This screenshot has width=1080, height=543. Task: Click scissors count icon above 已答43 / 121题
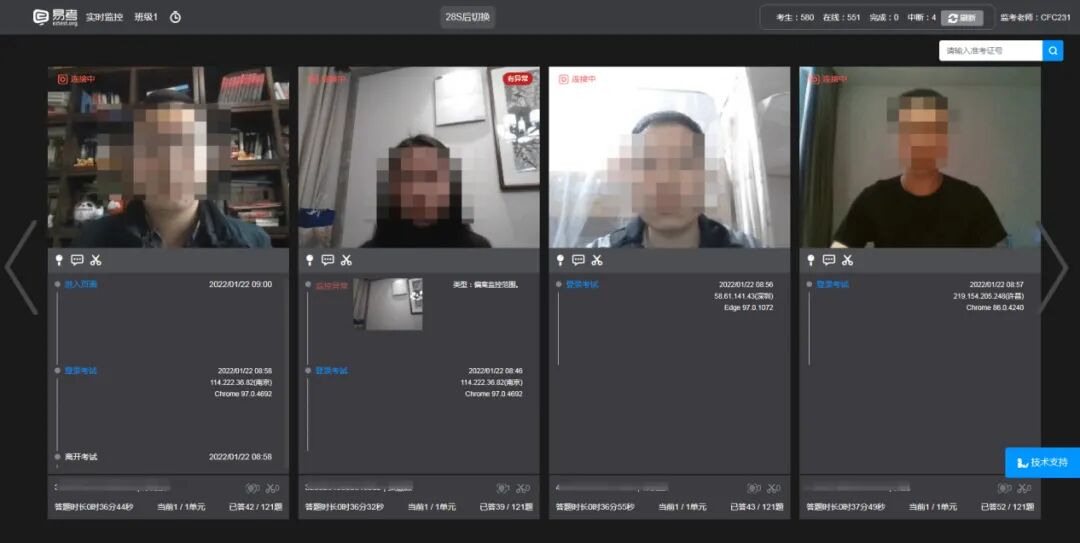point(774,488)
